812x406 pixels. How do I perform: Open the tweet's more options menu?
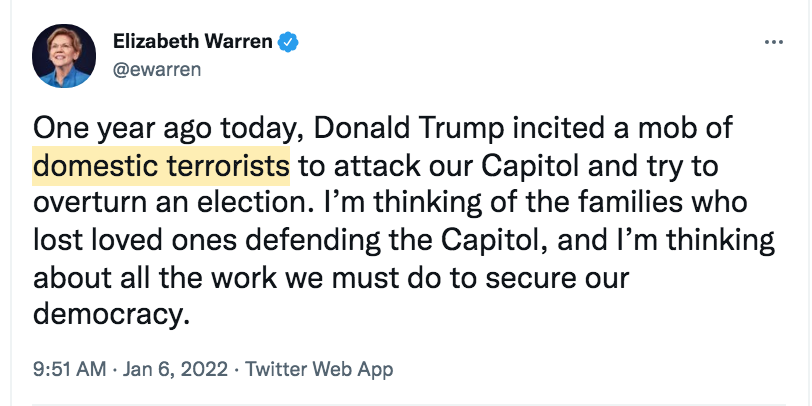[x=774, y=43]
